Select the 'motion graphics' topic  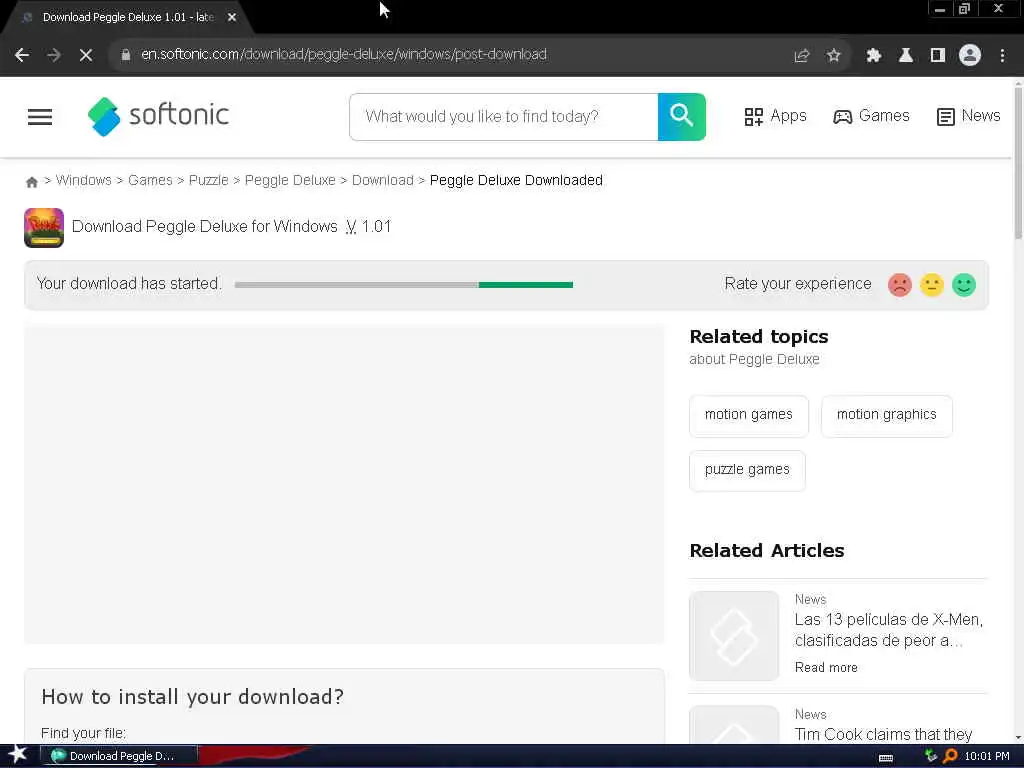click(886, 415)
